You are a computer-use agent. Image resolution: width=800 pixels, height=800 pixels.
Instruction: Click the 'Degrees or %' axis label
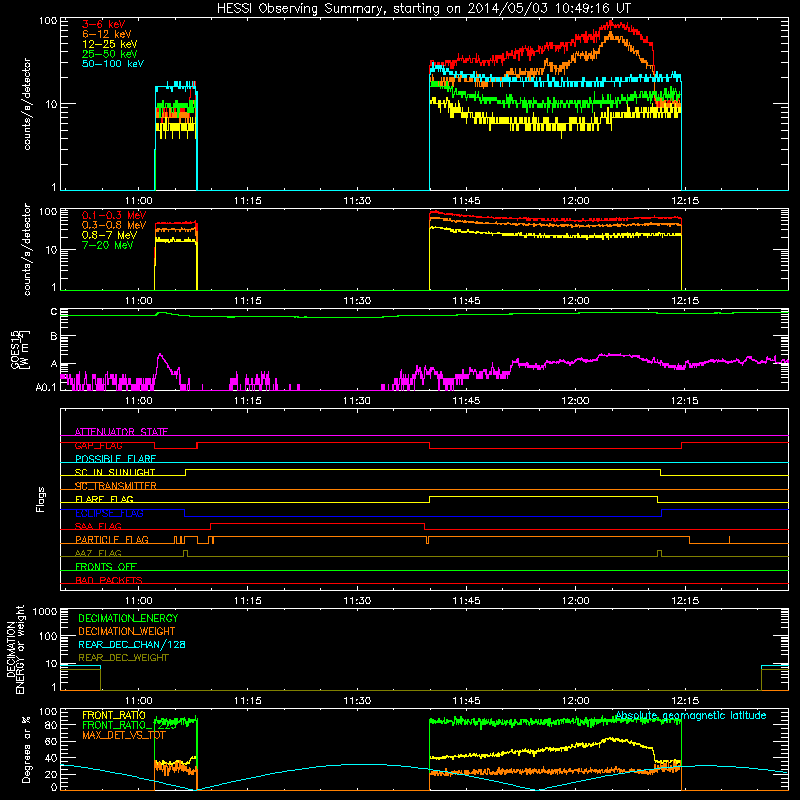26,749
